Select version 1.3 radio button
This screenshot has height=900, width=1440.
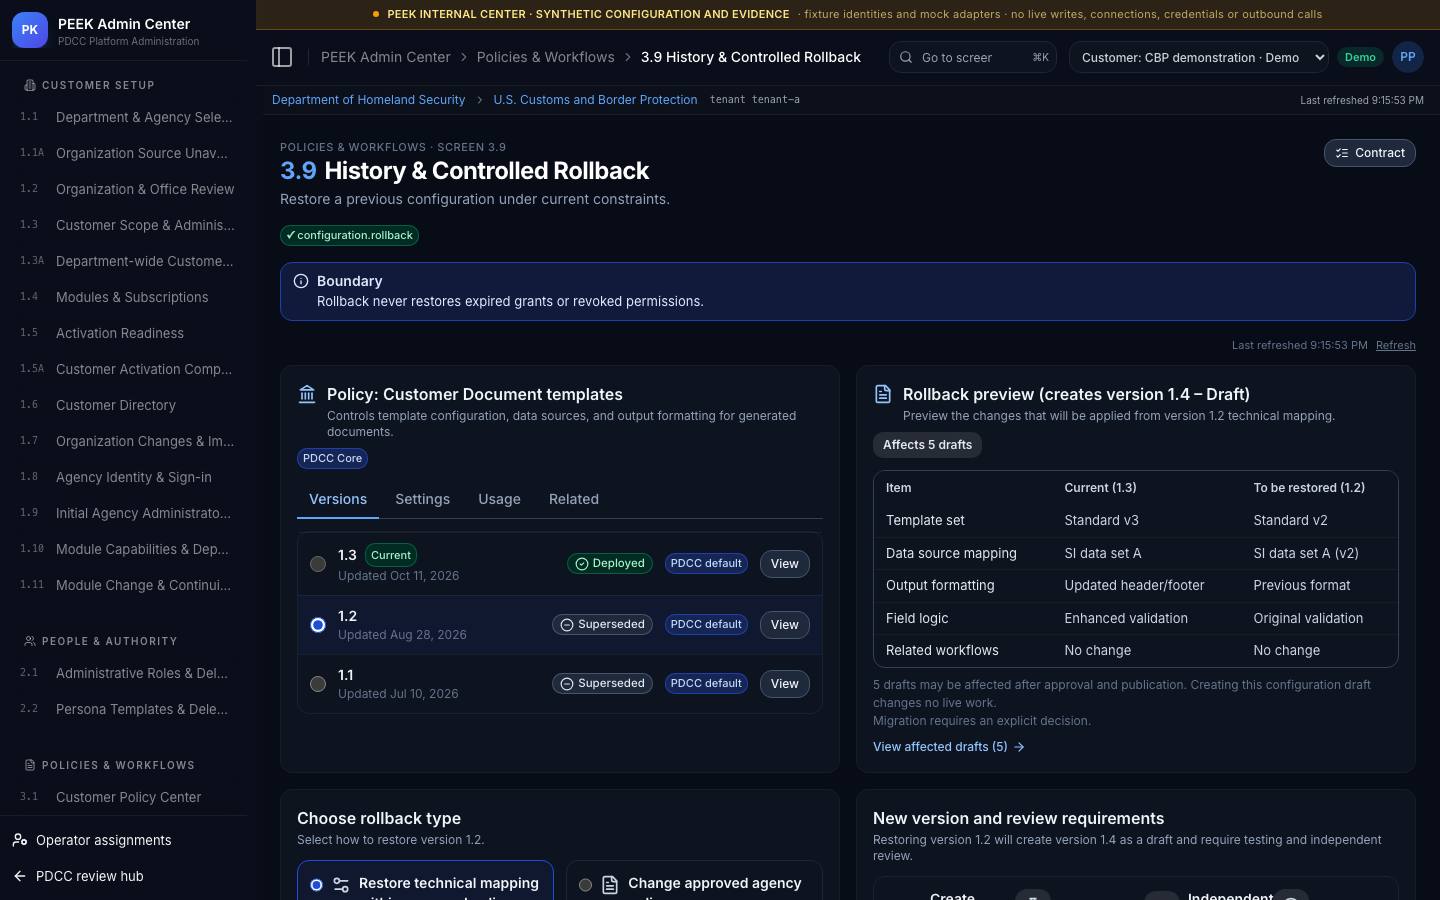coord(318,564)
